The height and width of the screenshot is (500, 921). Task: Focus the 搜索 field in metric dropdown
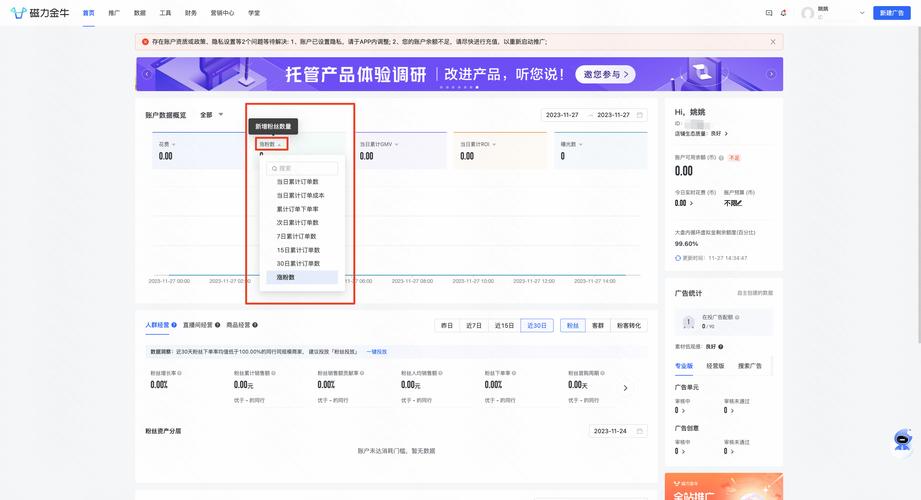tap(302, 169)
